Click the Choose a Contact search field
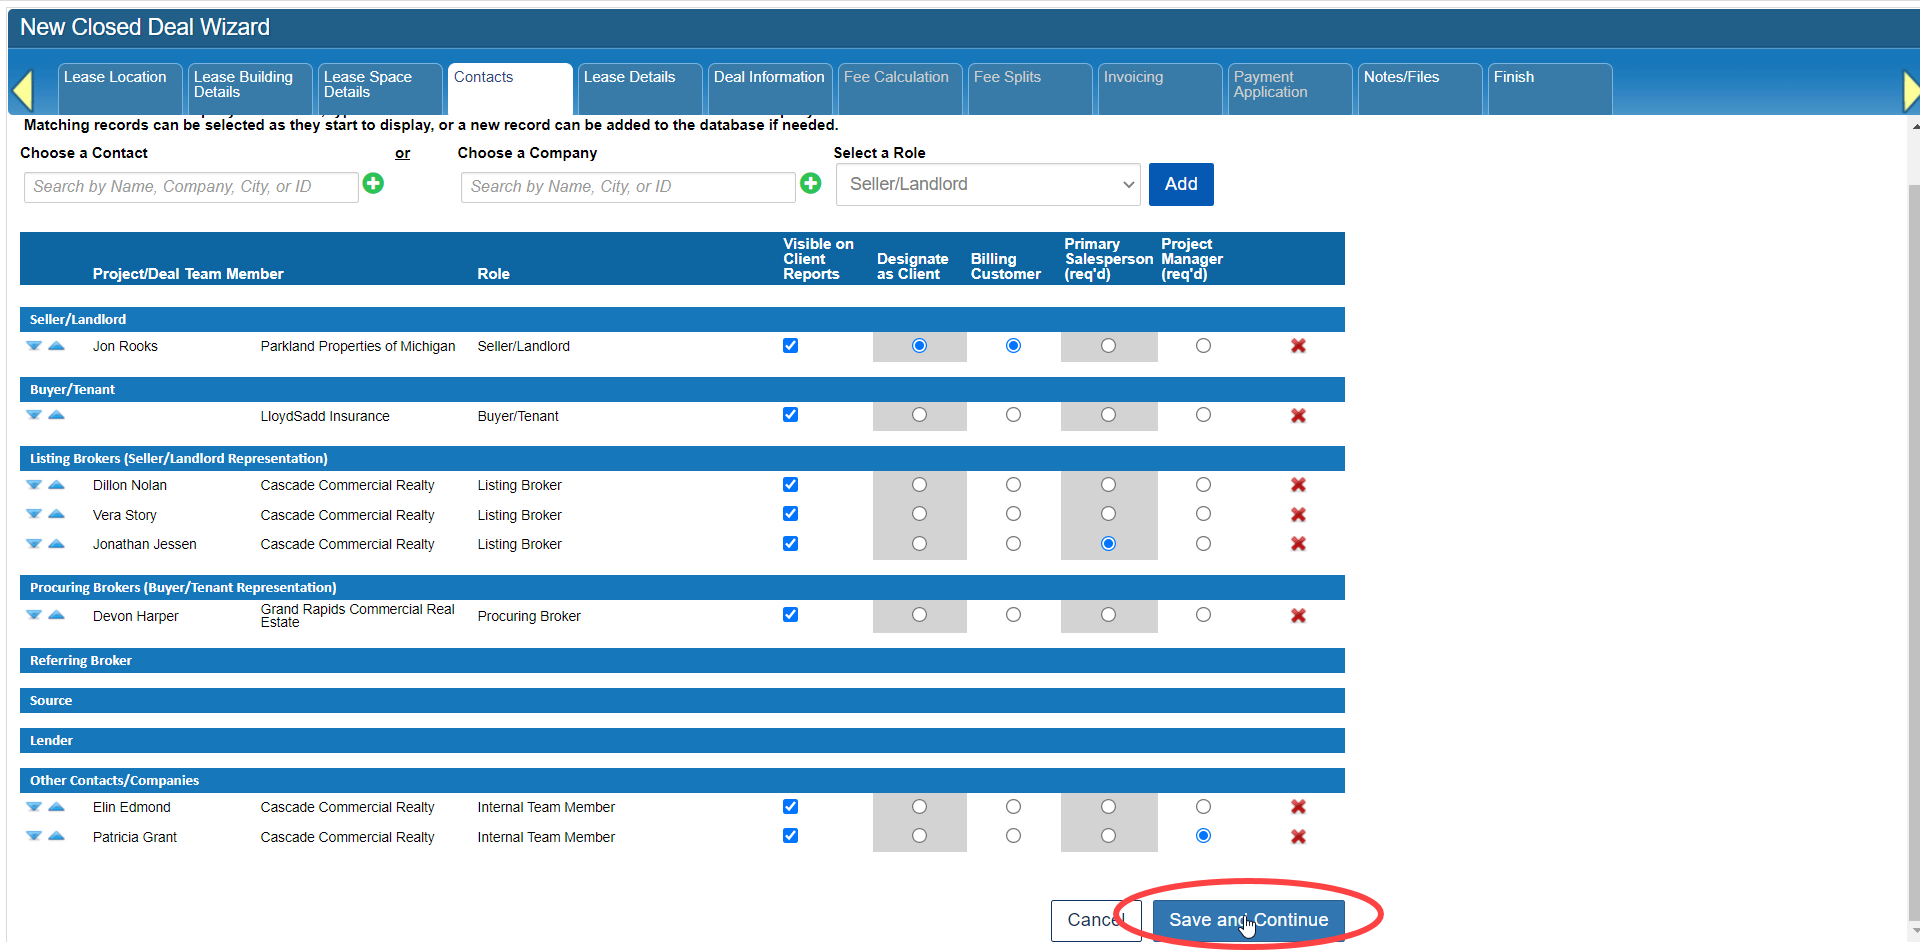 click(191, 187)
